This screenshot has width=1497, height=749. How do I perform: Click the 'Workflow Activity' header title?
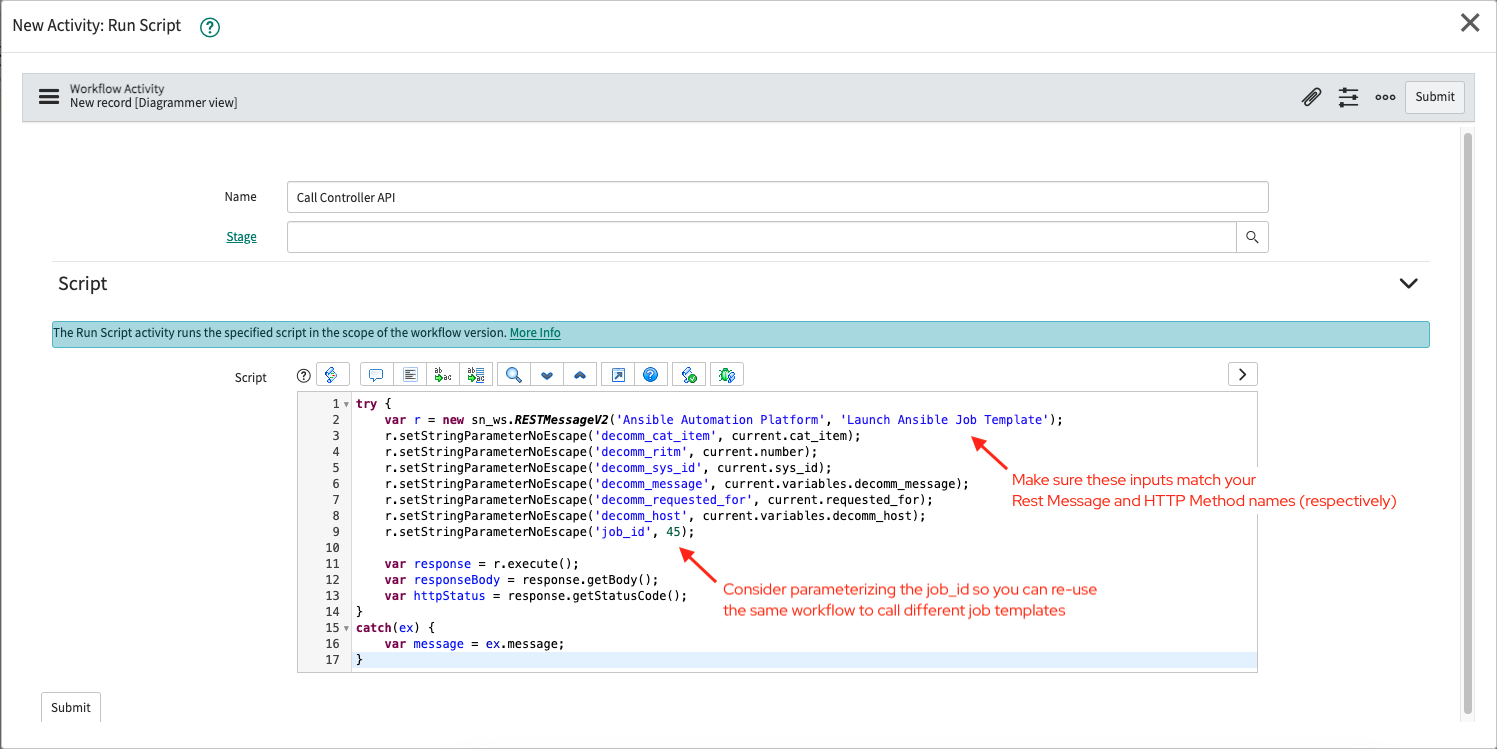click(x=117, y=89)
